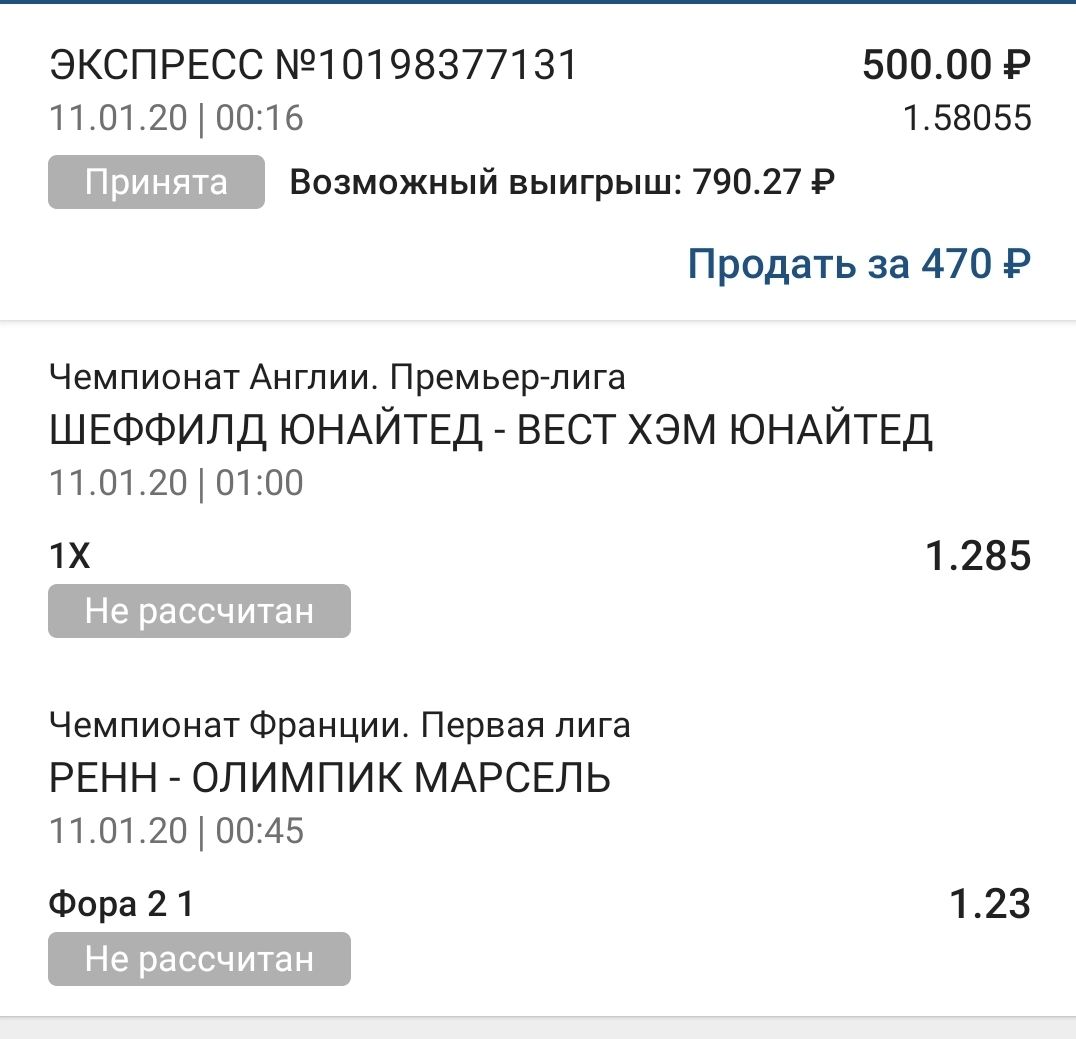Viewport: 1076px width, 1039px height.
Task: Tap the 1.285 odds value
Action: 977,556
